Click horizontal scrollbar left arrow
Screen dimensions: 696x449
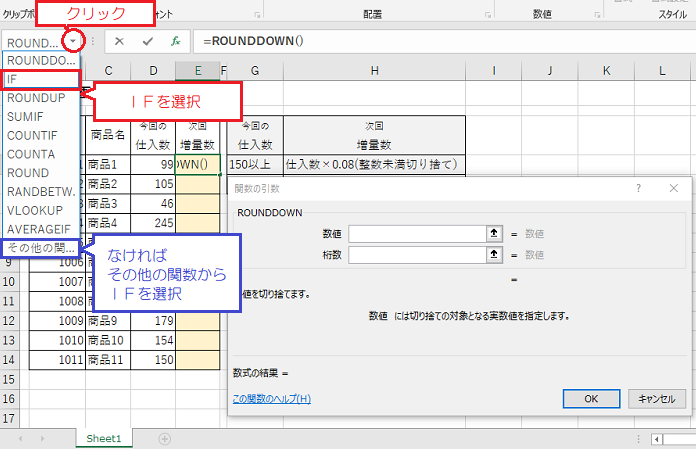tap(656, 439)
